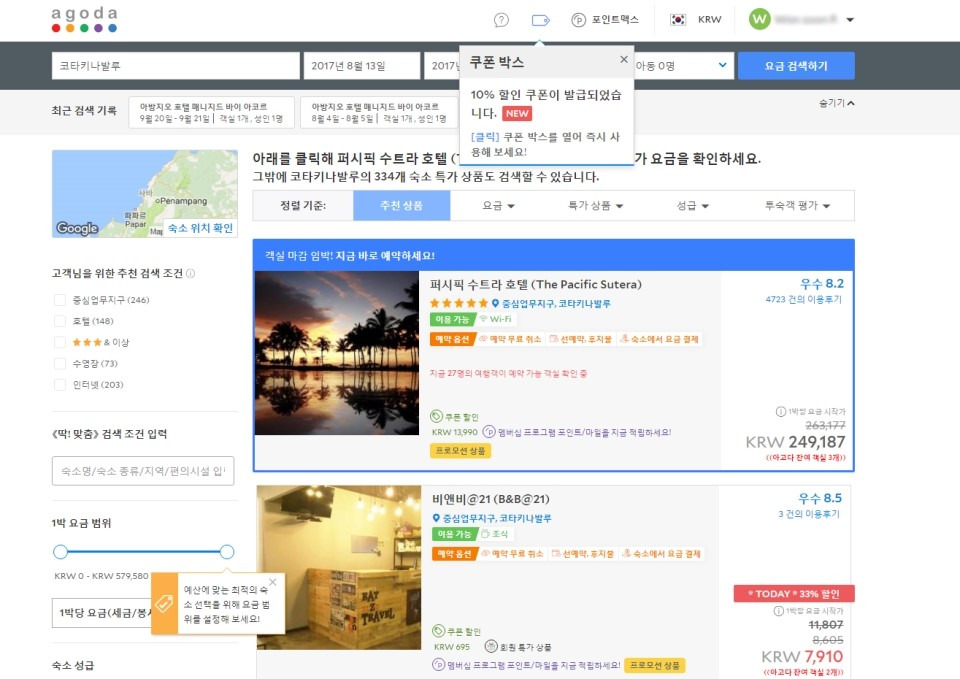Click info icon beside recommended search conditions
The width and height of the screenshot is (960, 679).
[x=190, y=274]
